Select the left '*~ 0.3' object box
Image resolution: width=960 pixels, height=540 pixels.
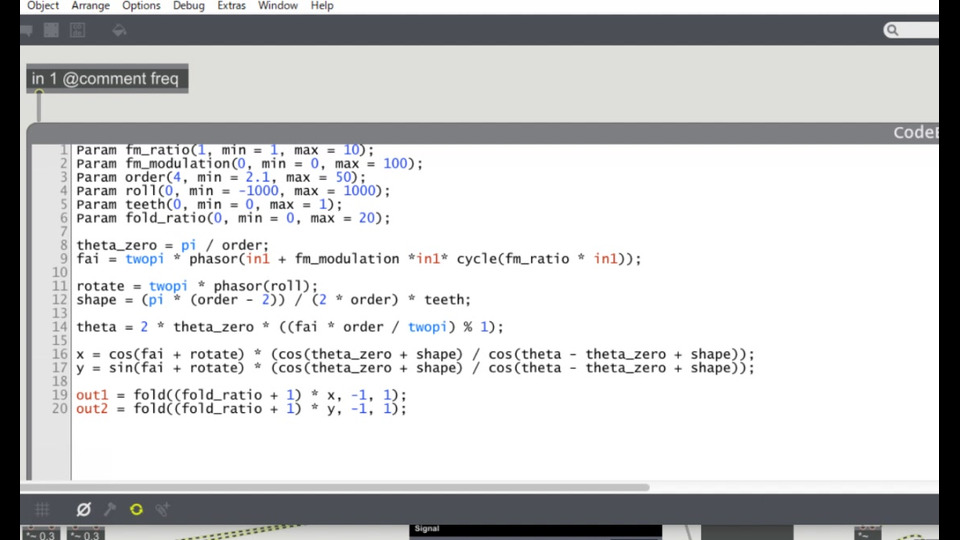tap(40, 534)
